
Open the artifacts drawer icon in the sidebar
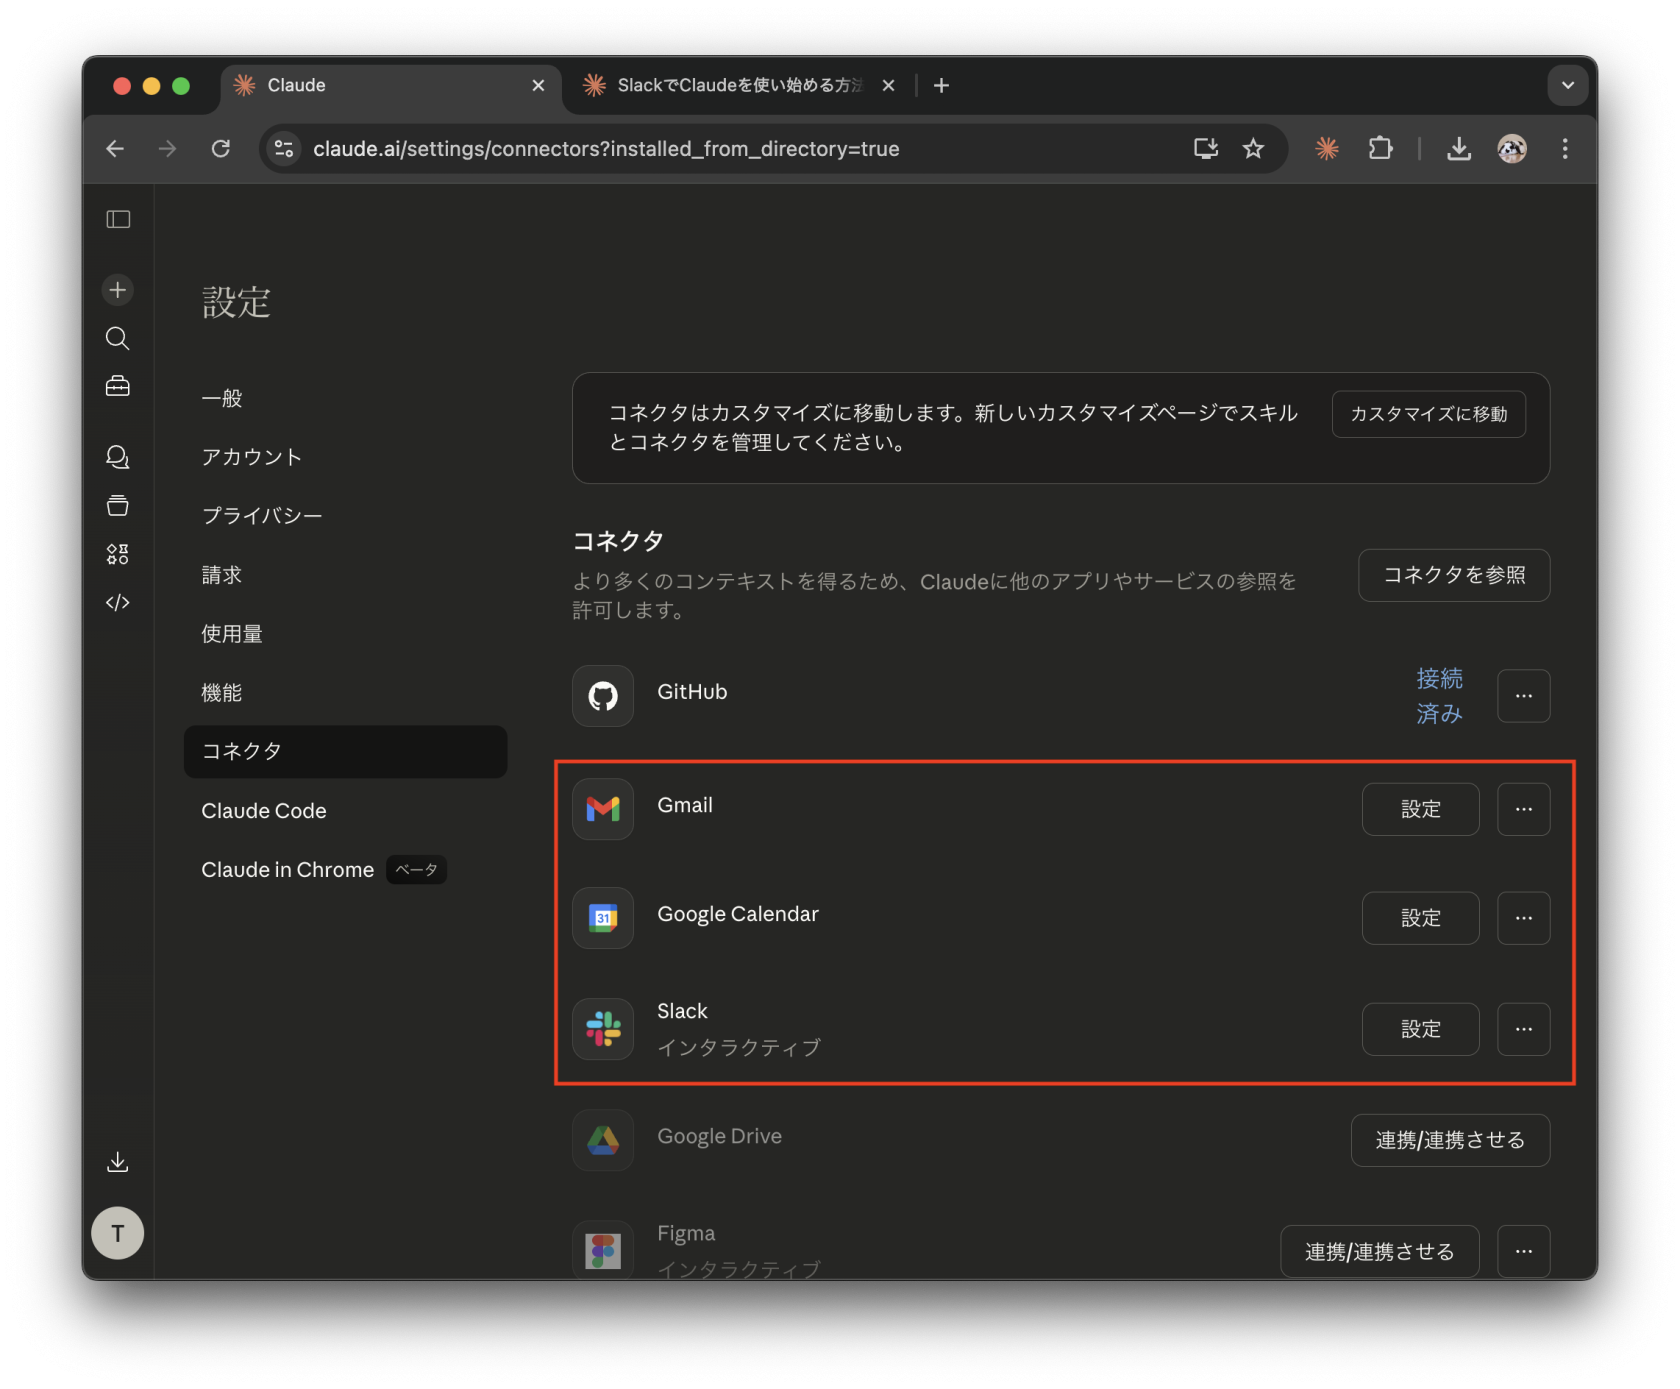(x=117, y=505)
